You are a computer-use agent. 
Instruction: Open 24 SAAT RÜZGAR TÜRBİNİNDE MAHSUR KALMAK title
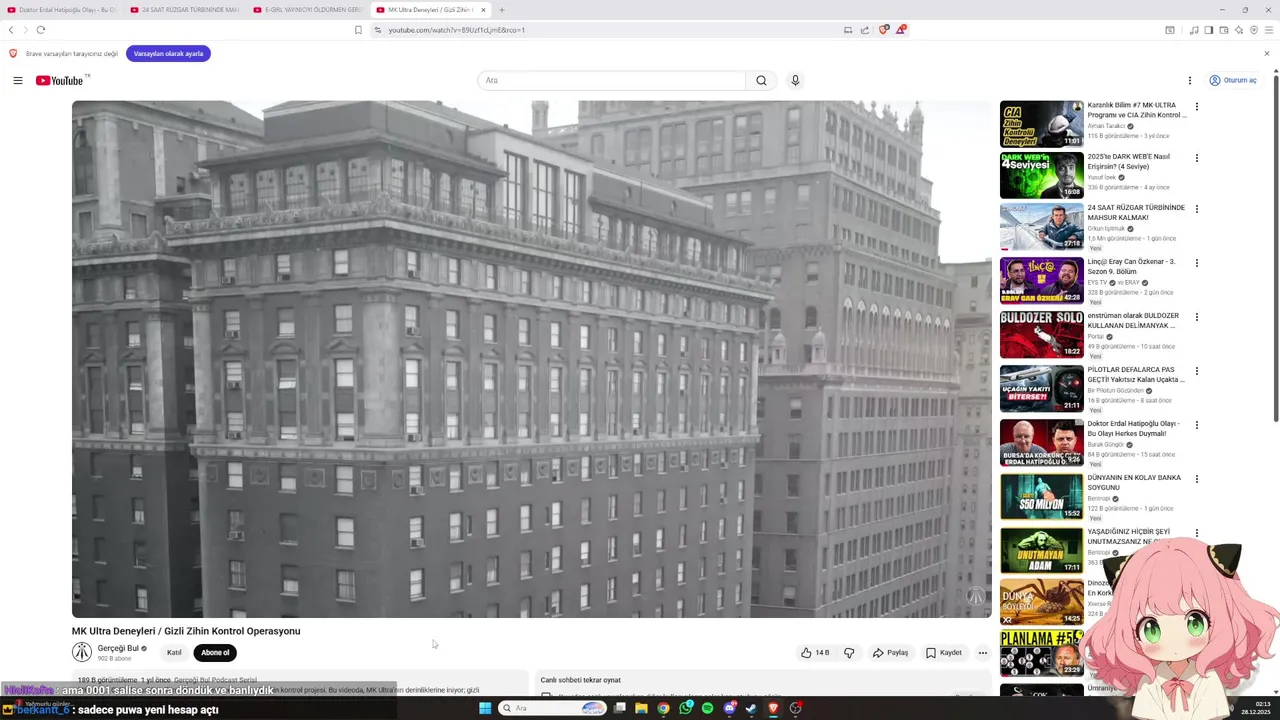click(1136, 212)
